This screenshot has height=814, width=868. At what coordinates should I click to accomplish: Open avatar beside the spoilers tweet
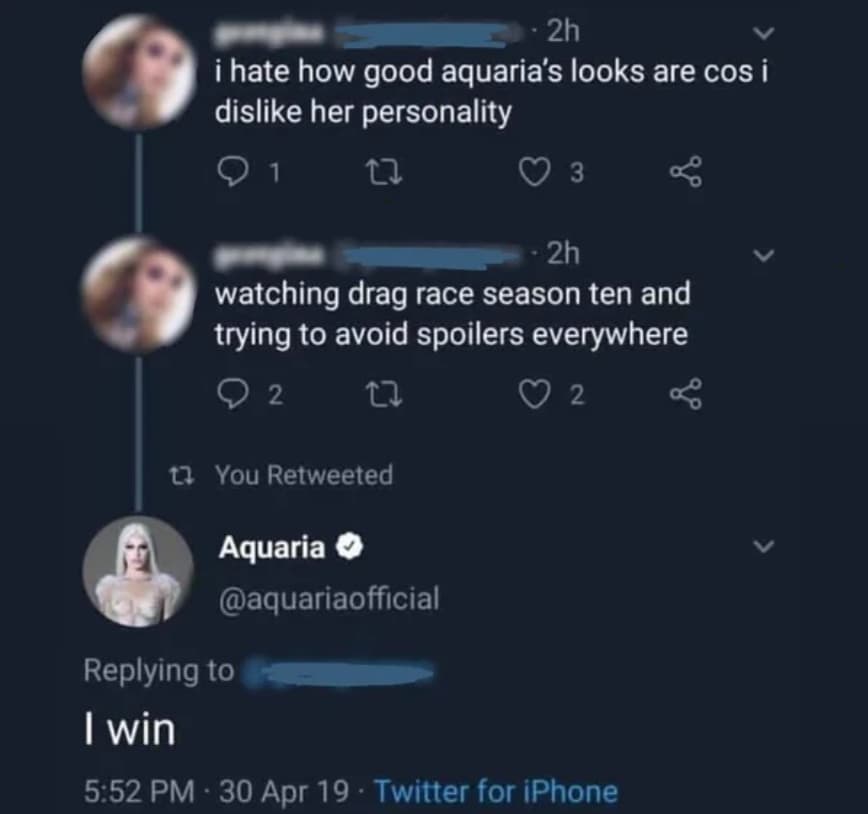tap(137, 293)
